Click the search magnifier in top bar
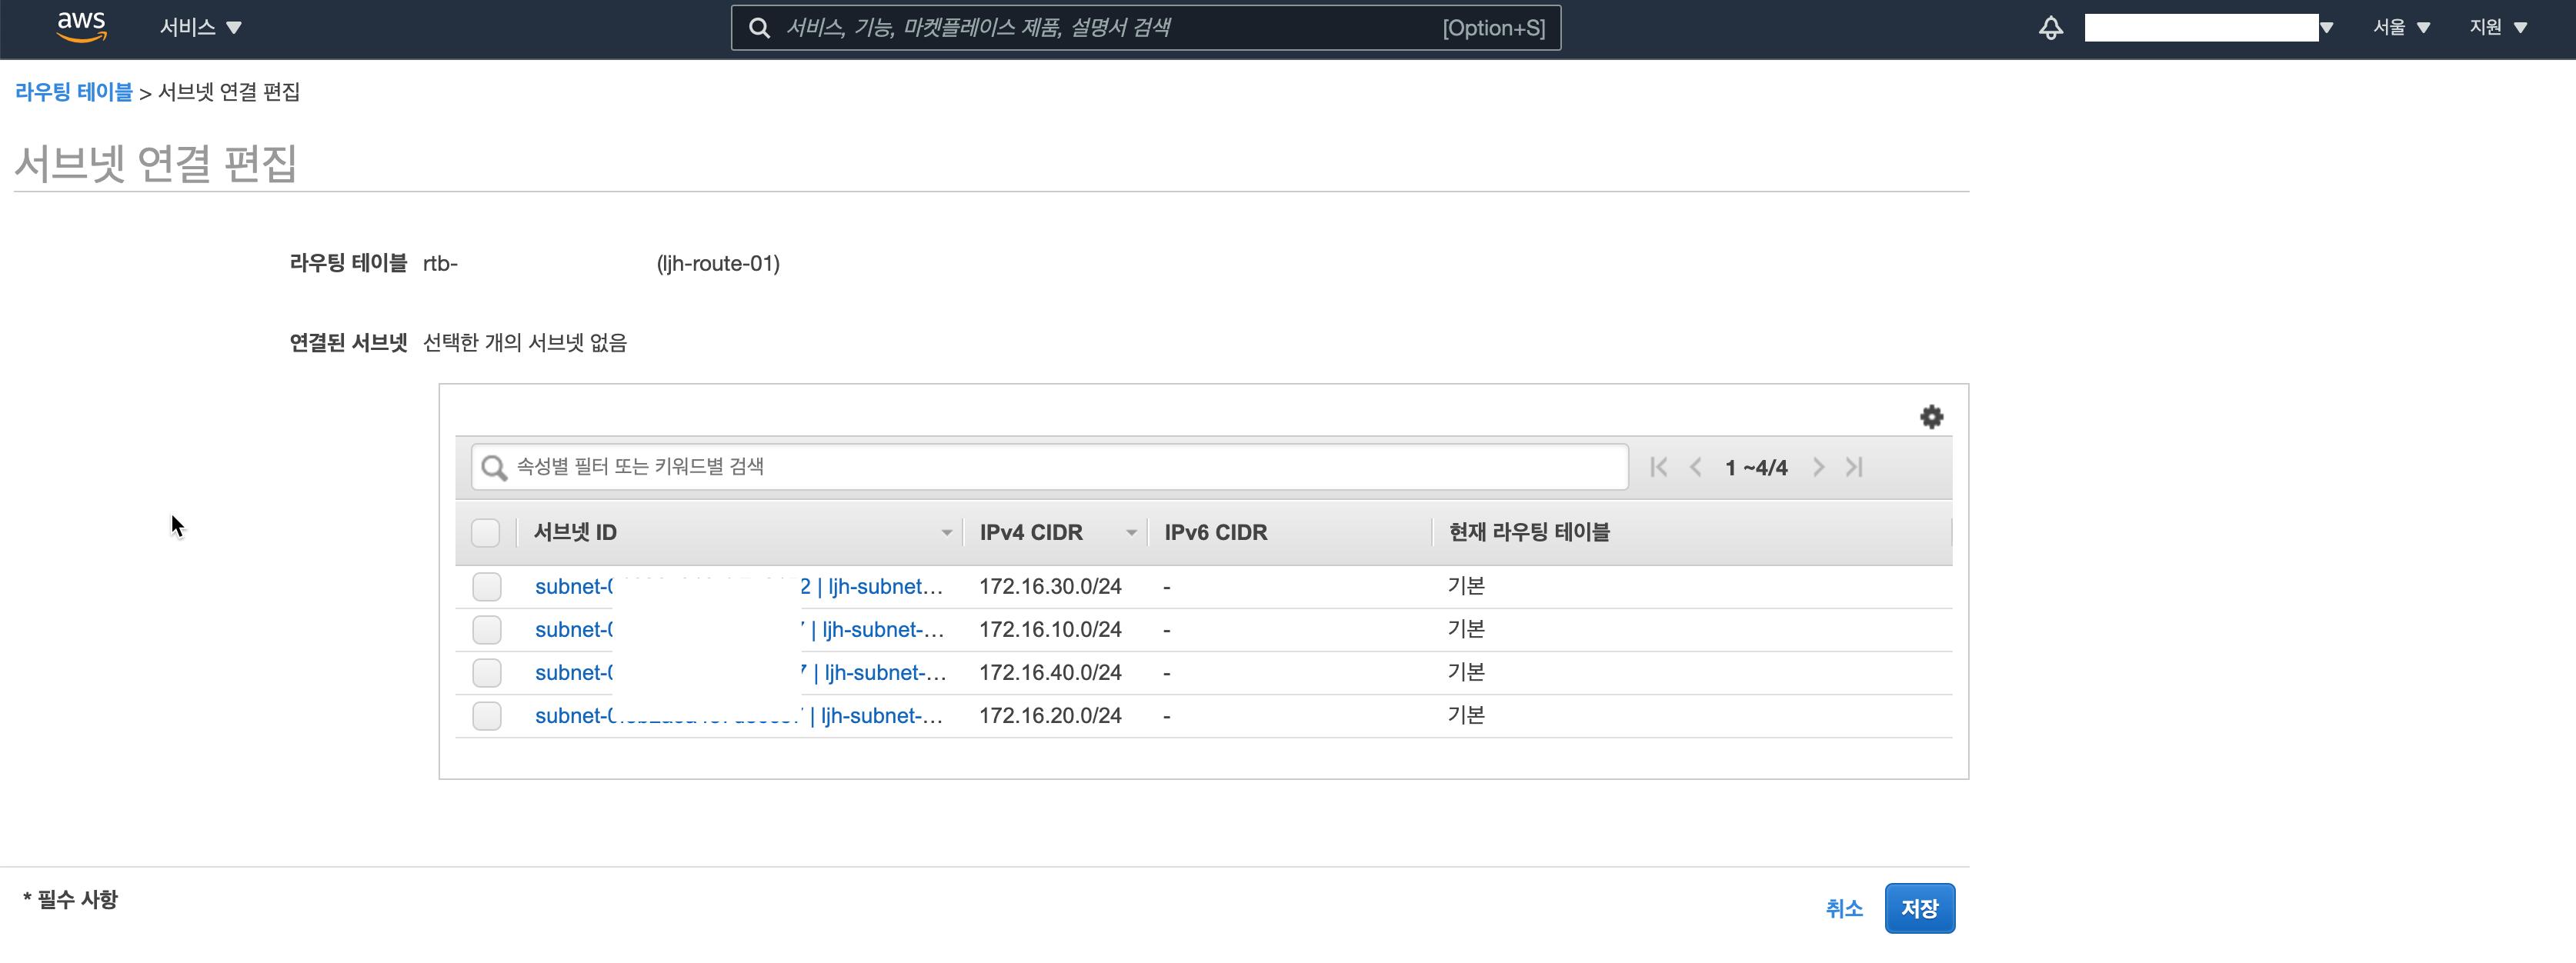This screenshot has height=963, width=2576. click(x=760, y=28)
